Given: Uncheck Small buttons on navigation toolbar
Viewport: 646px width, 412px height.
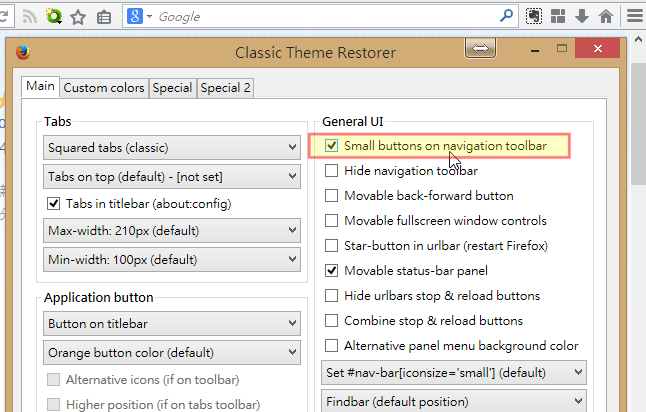Looking at the screenshot, I should 331,145.
